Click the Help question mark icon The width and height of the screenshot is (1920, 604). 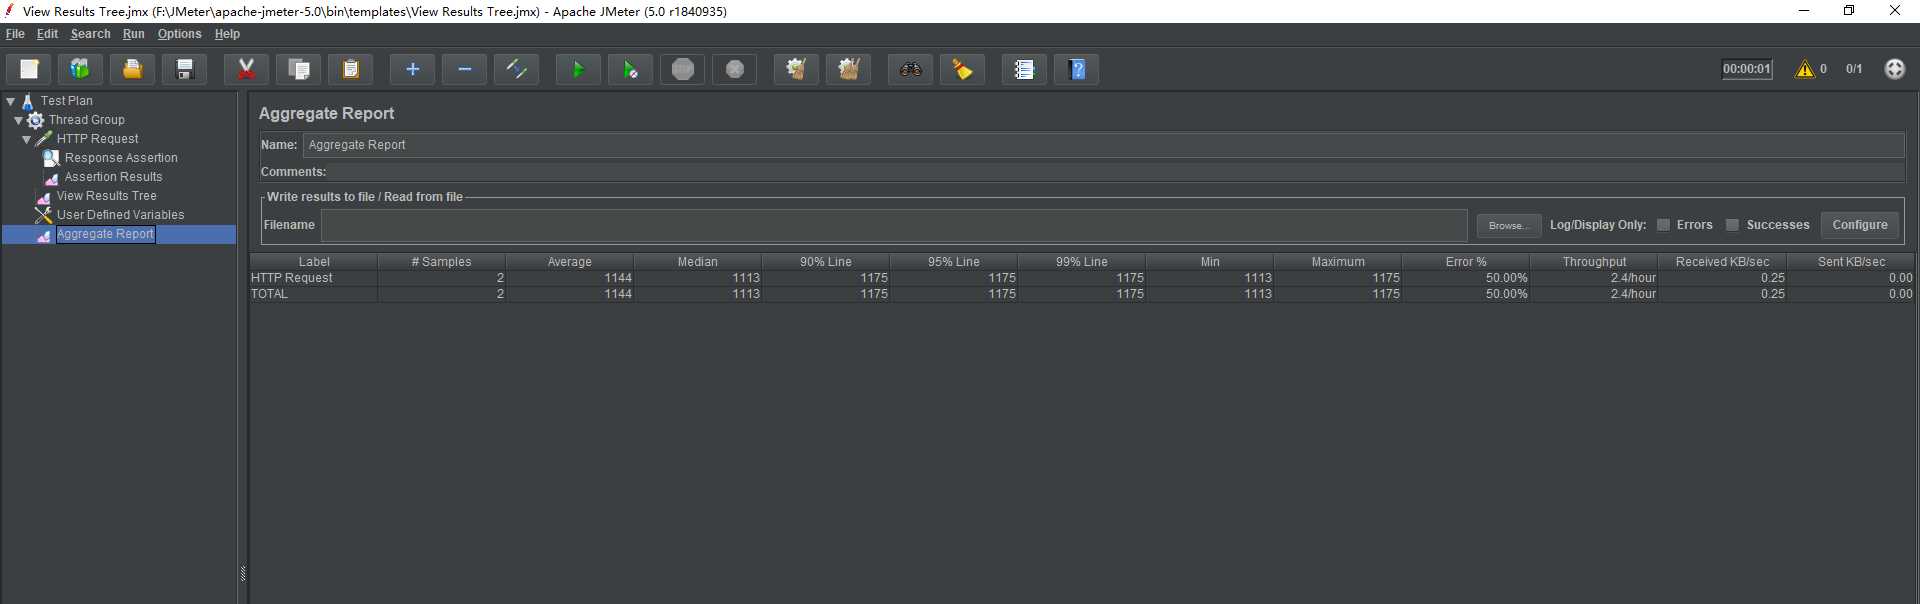click(x=1076, y=69)
